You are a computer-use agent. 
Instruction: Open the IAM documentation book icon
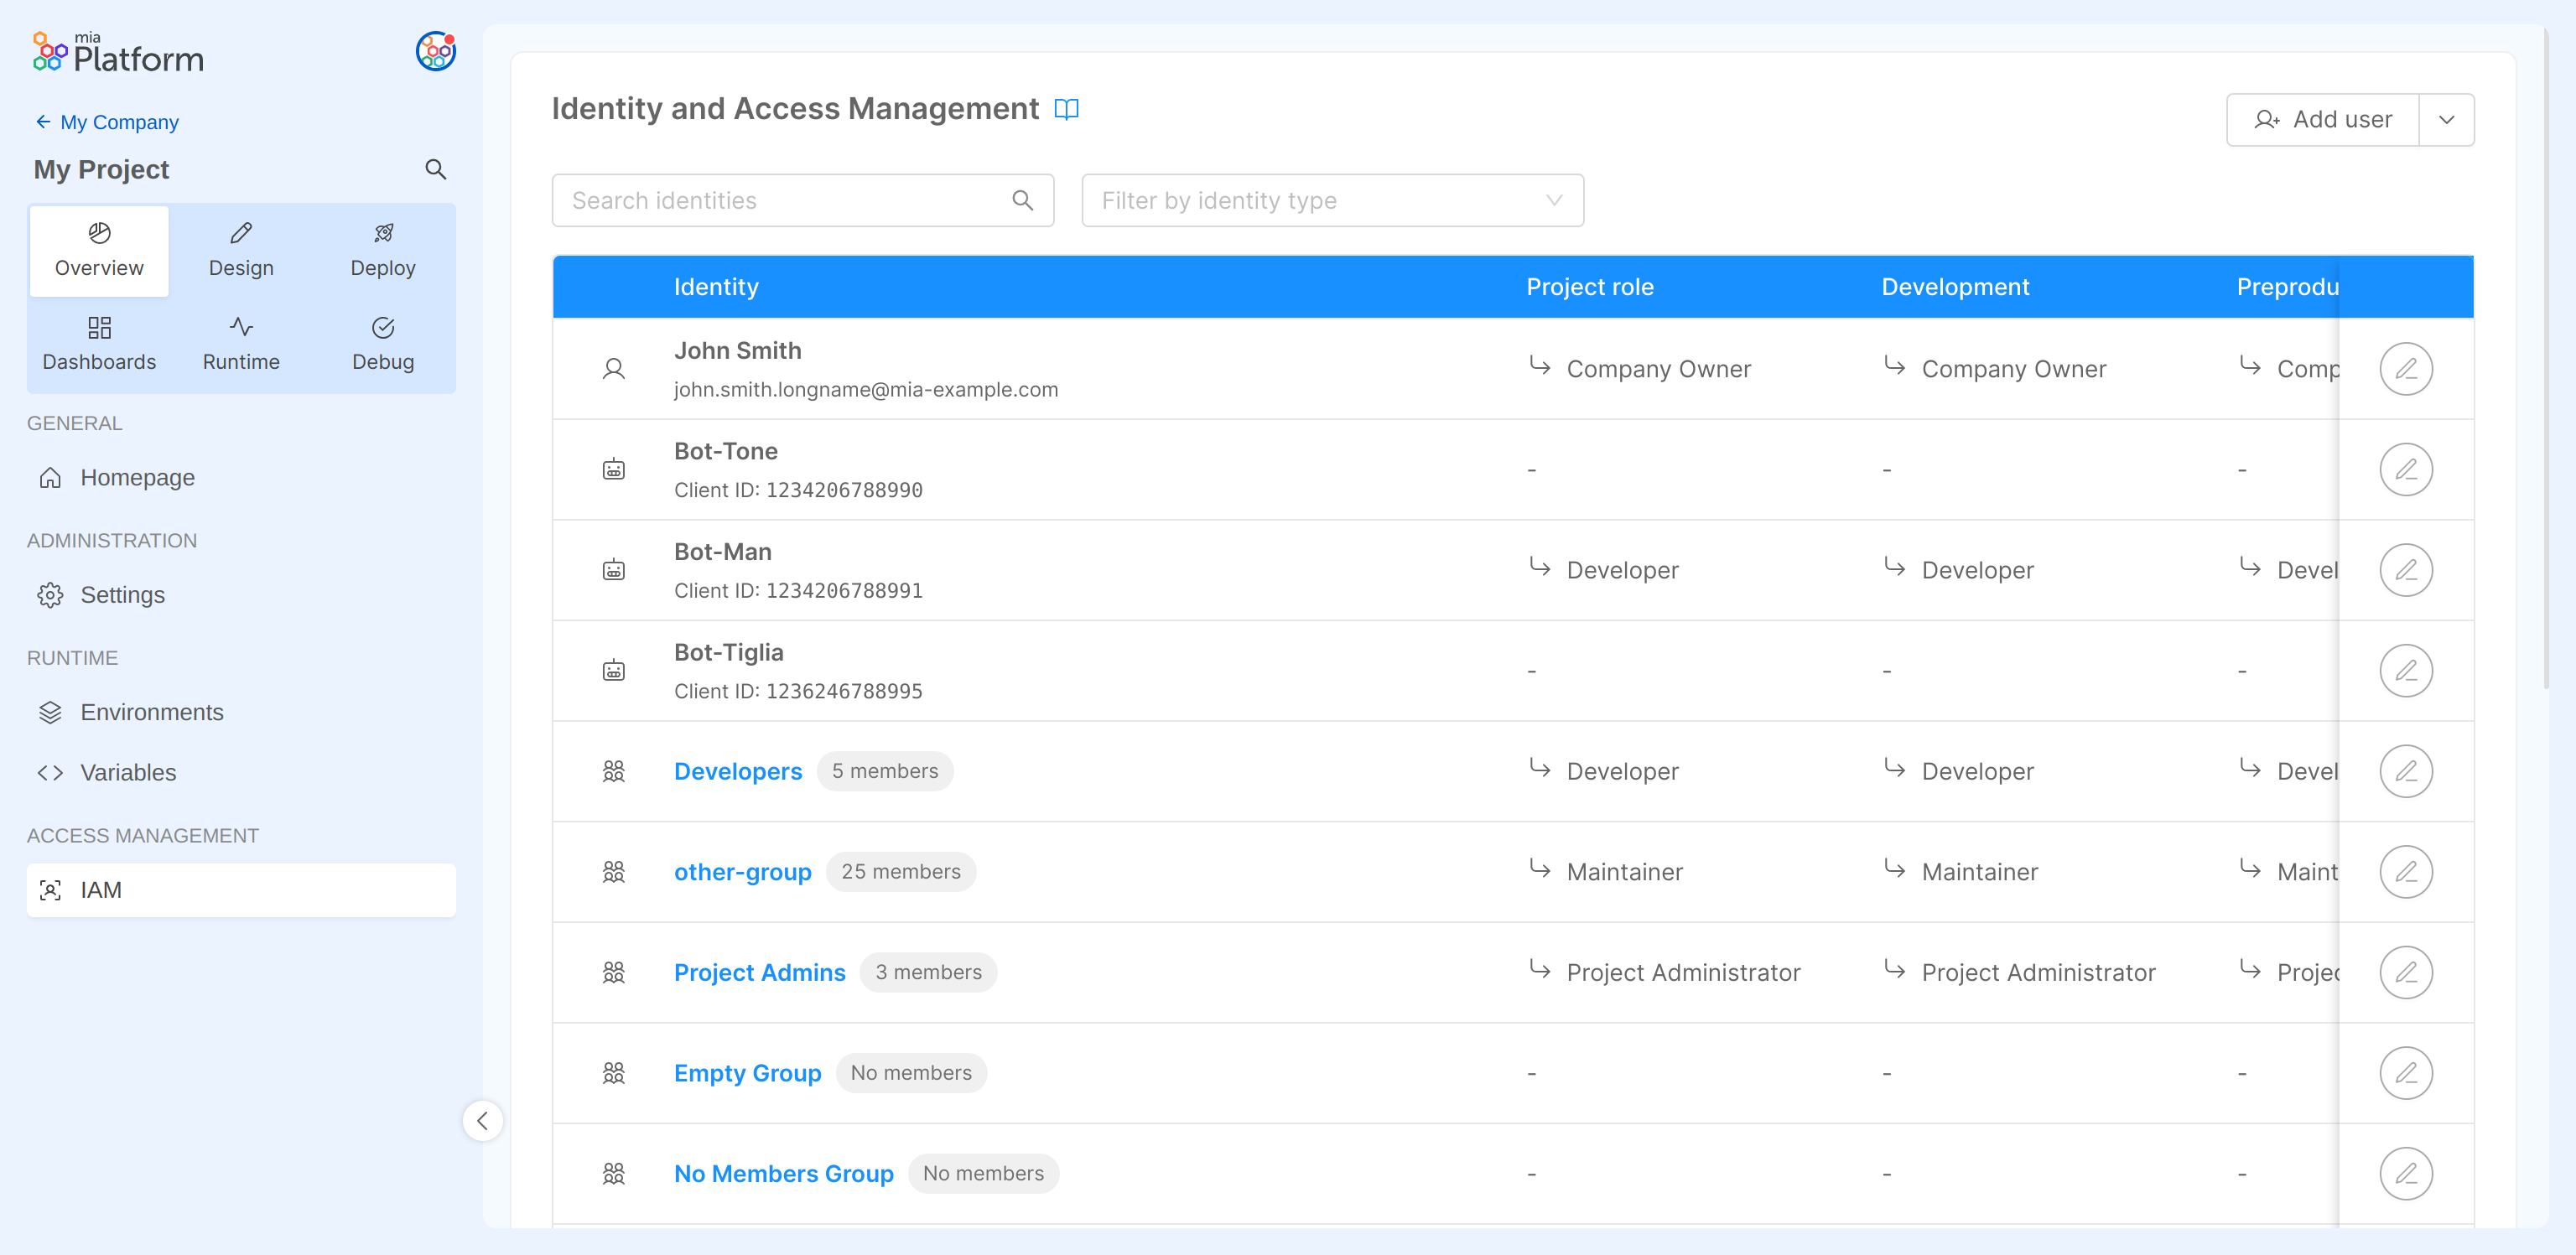point(1066,109)
